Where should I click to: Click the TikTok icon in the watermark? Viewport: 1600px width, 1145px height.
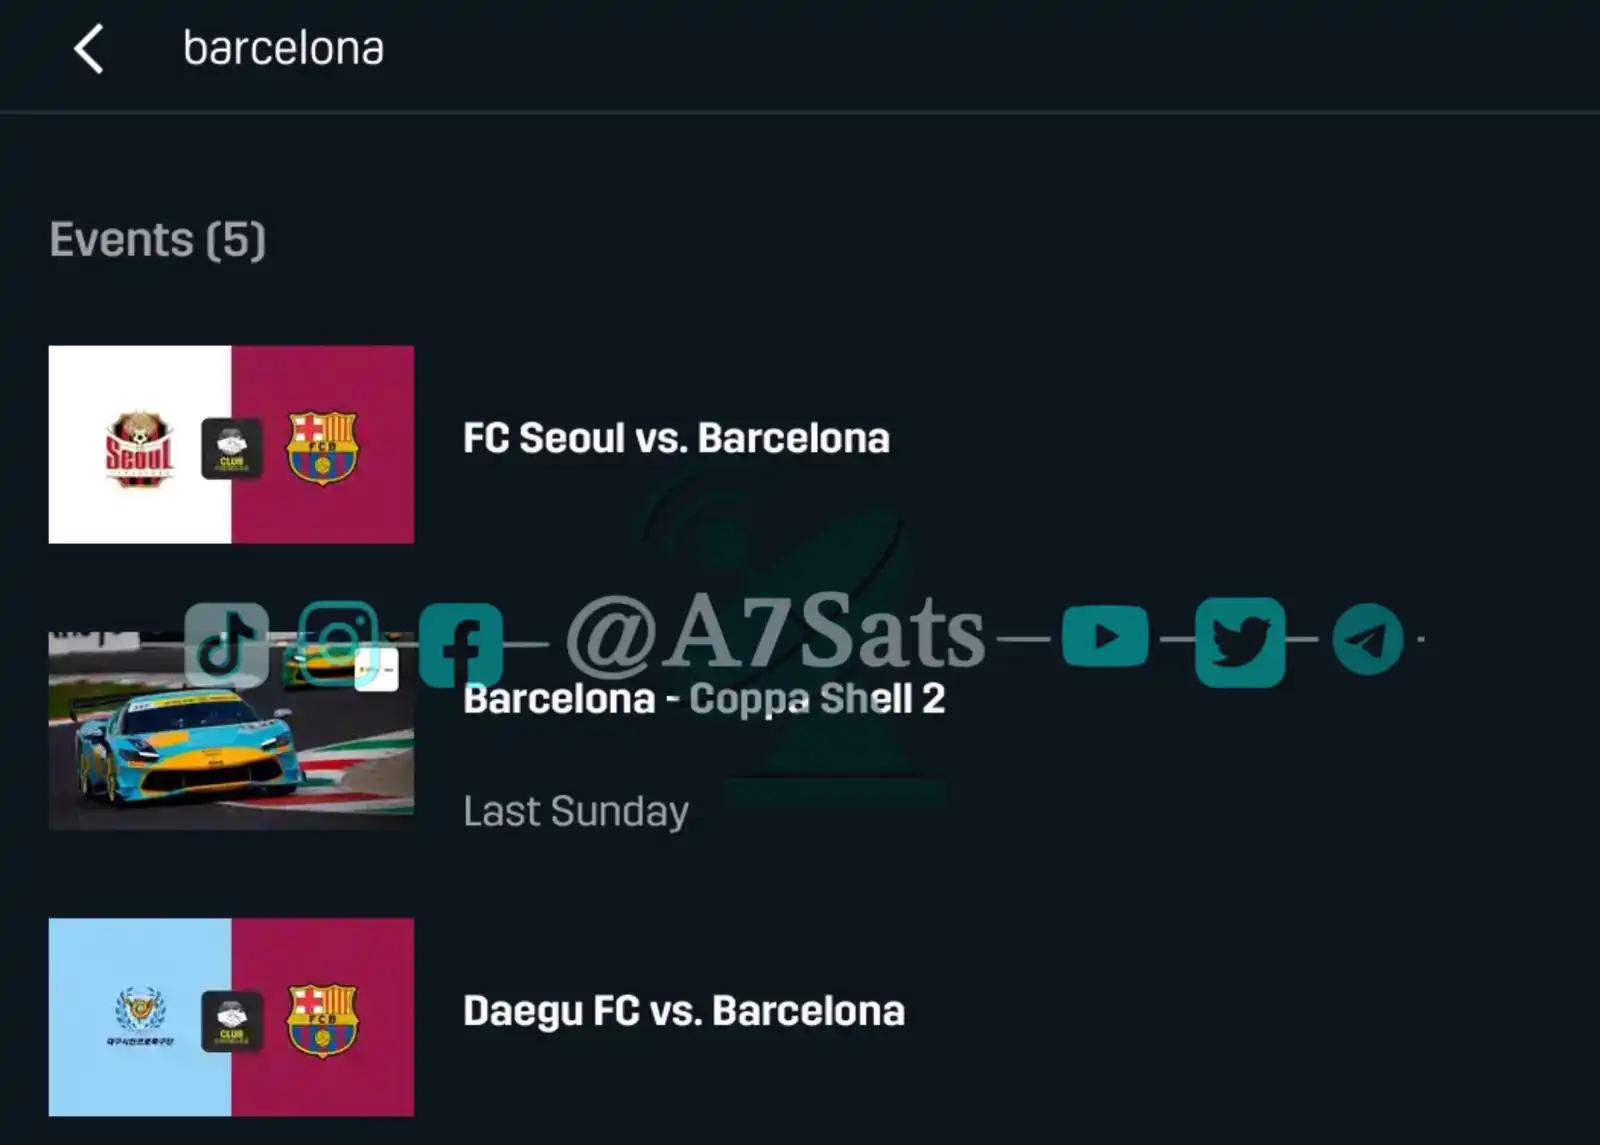click(x=226, y=645)
